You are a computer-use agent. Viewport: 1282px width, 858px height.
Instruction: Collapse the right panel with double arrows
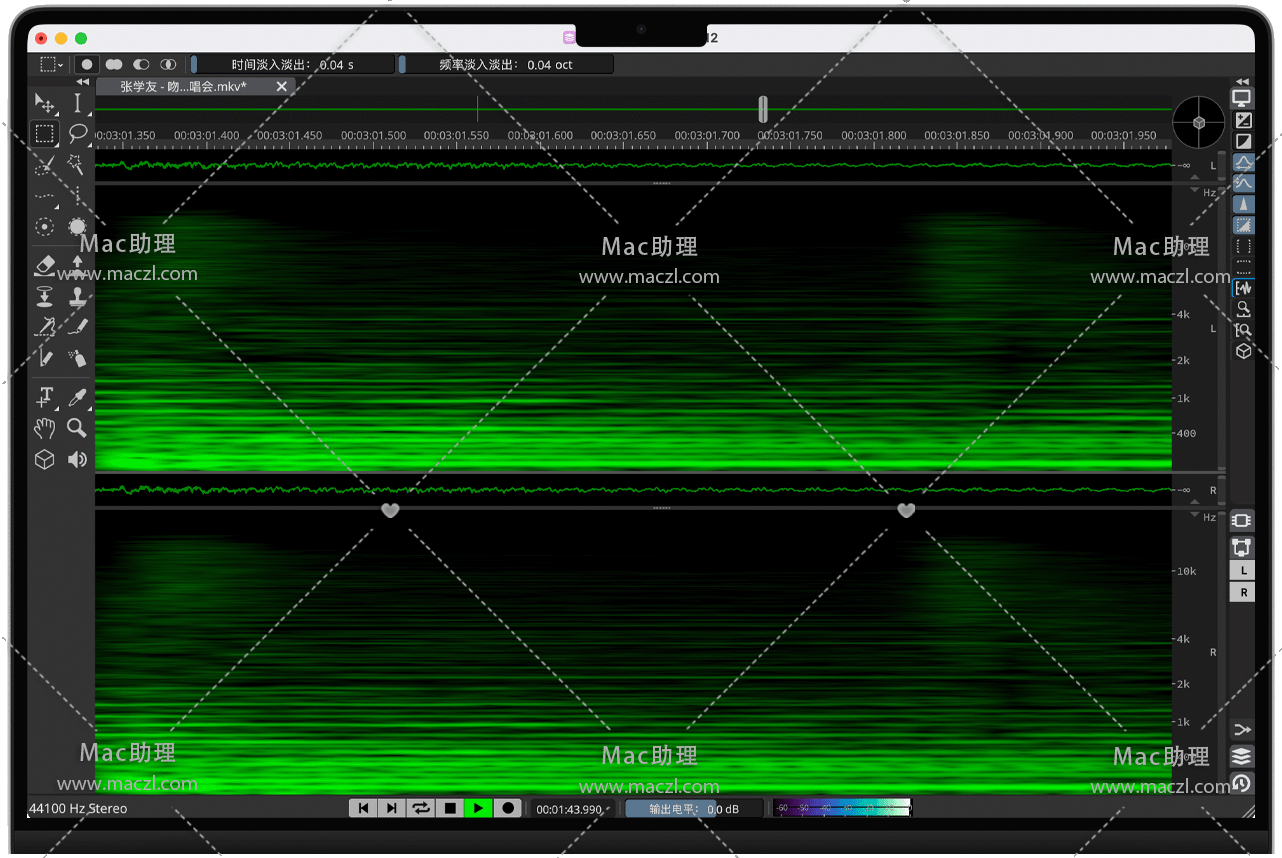click(x=1242, y=82)
